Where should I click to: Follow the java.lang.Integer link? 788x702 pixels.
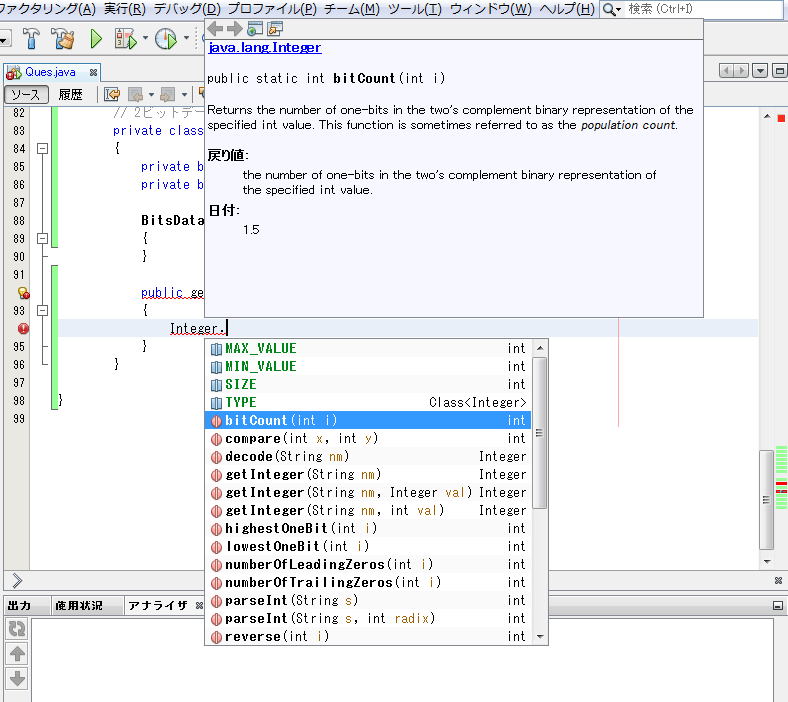click(264, 48)
